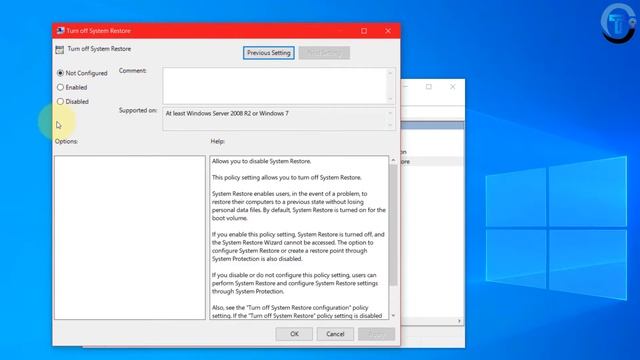Click the Comment scrollbar down arrow
This screenshot has width=640, height=360.
390,99
